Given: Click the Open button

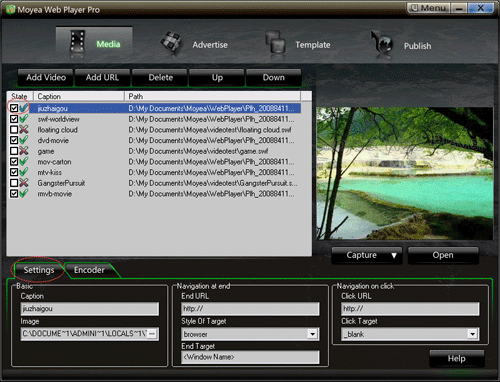Looking at the screenshot, I should 443,255.
